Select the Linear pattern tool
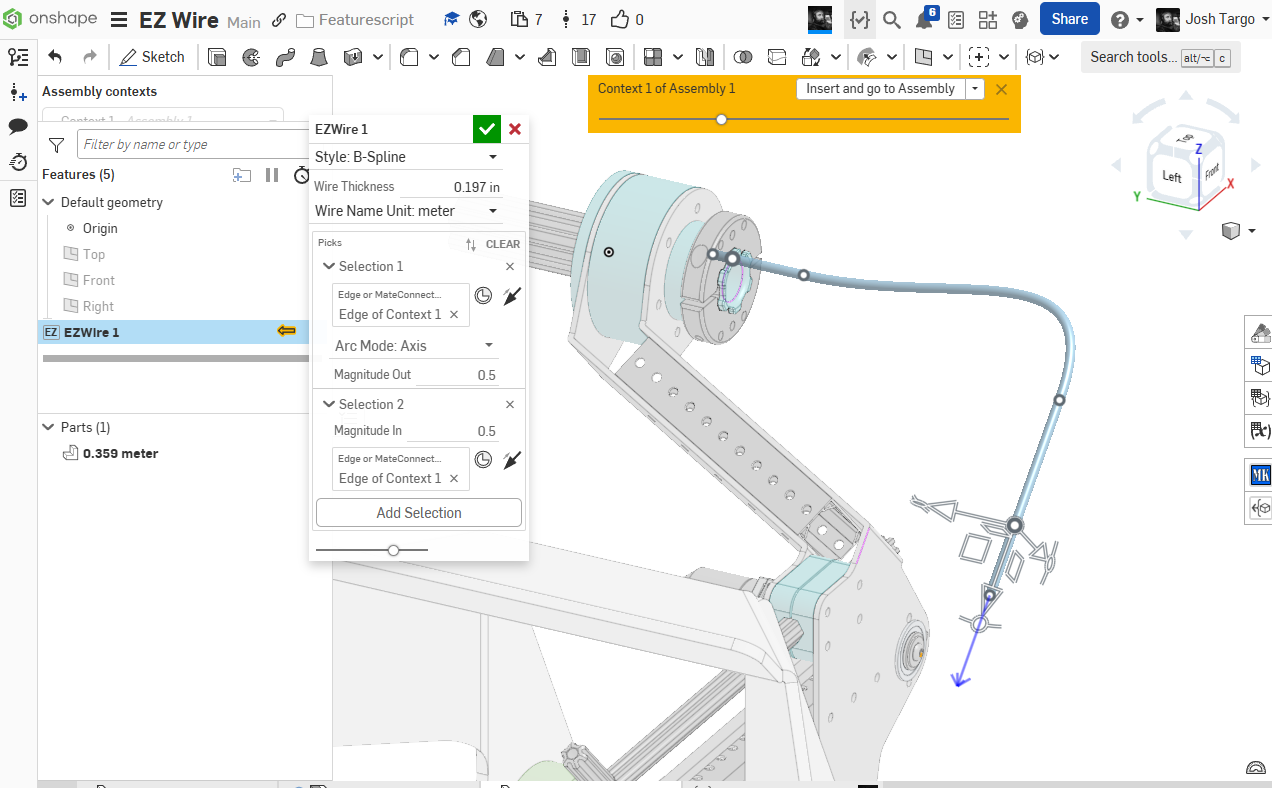Viewport: 1272px width, 788px height. [x=653, y=57]
